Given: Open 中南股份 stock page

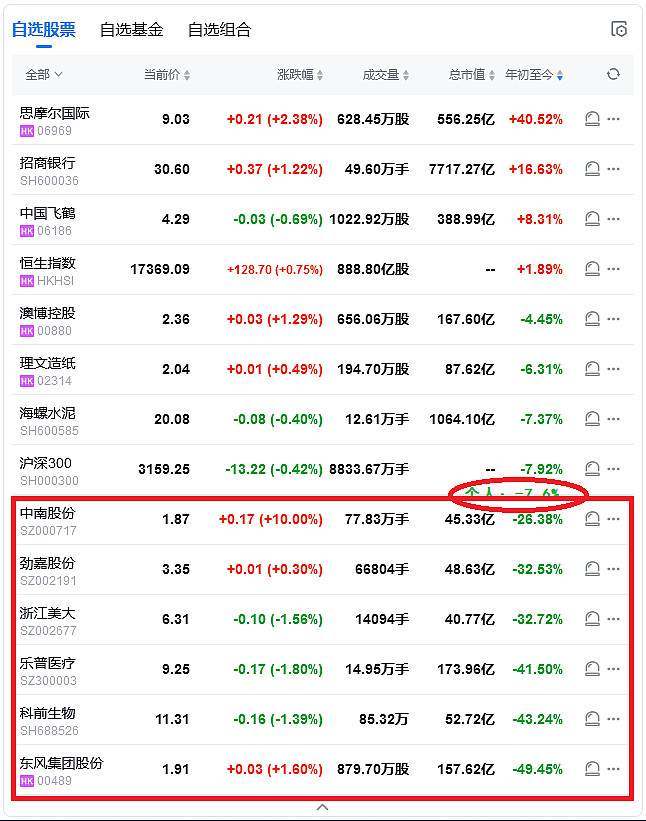Looking at the screenshot, I should click(x=48, y=513).
